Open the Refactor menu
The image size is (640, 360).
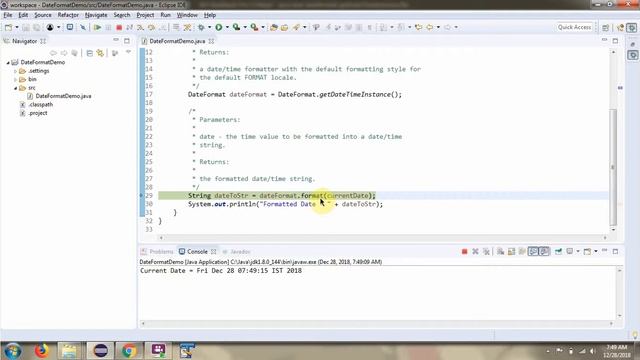[68, 15]
